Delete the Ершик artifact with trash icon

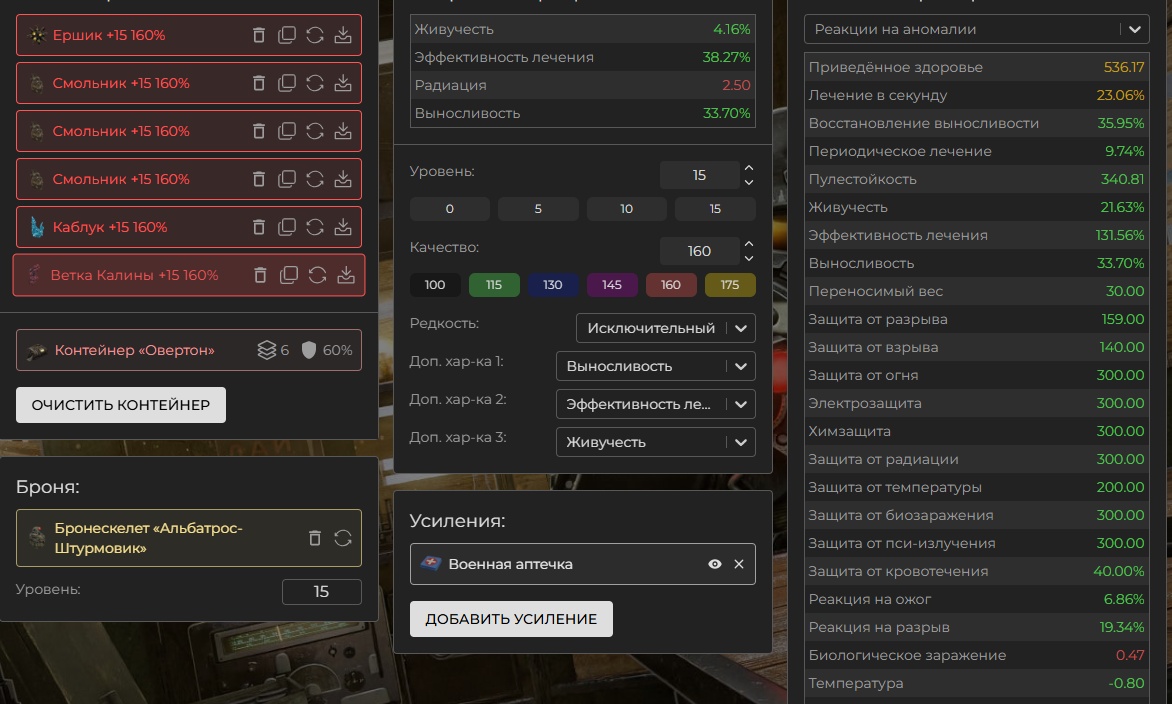coord(259,35)
